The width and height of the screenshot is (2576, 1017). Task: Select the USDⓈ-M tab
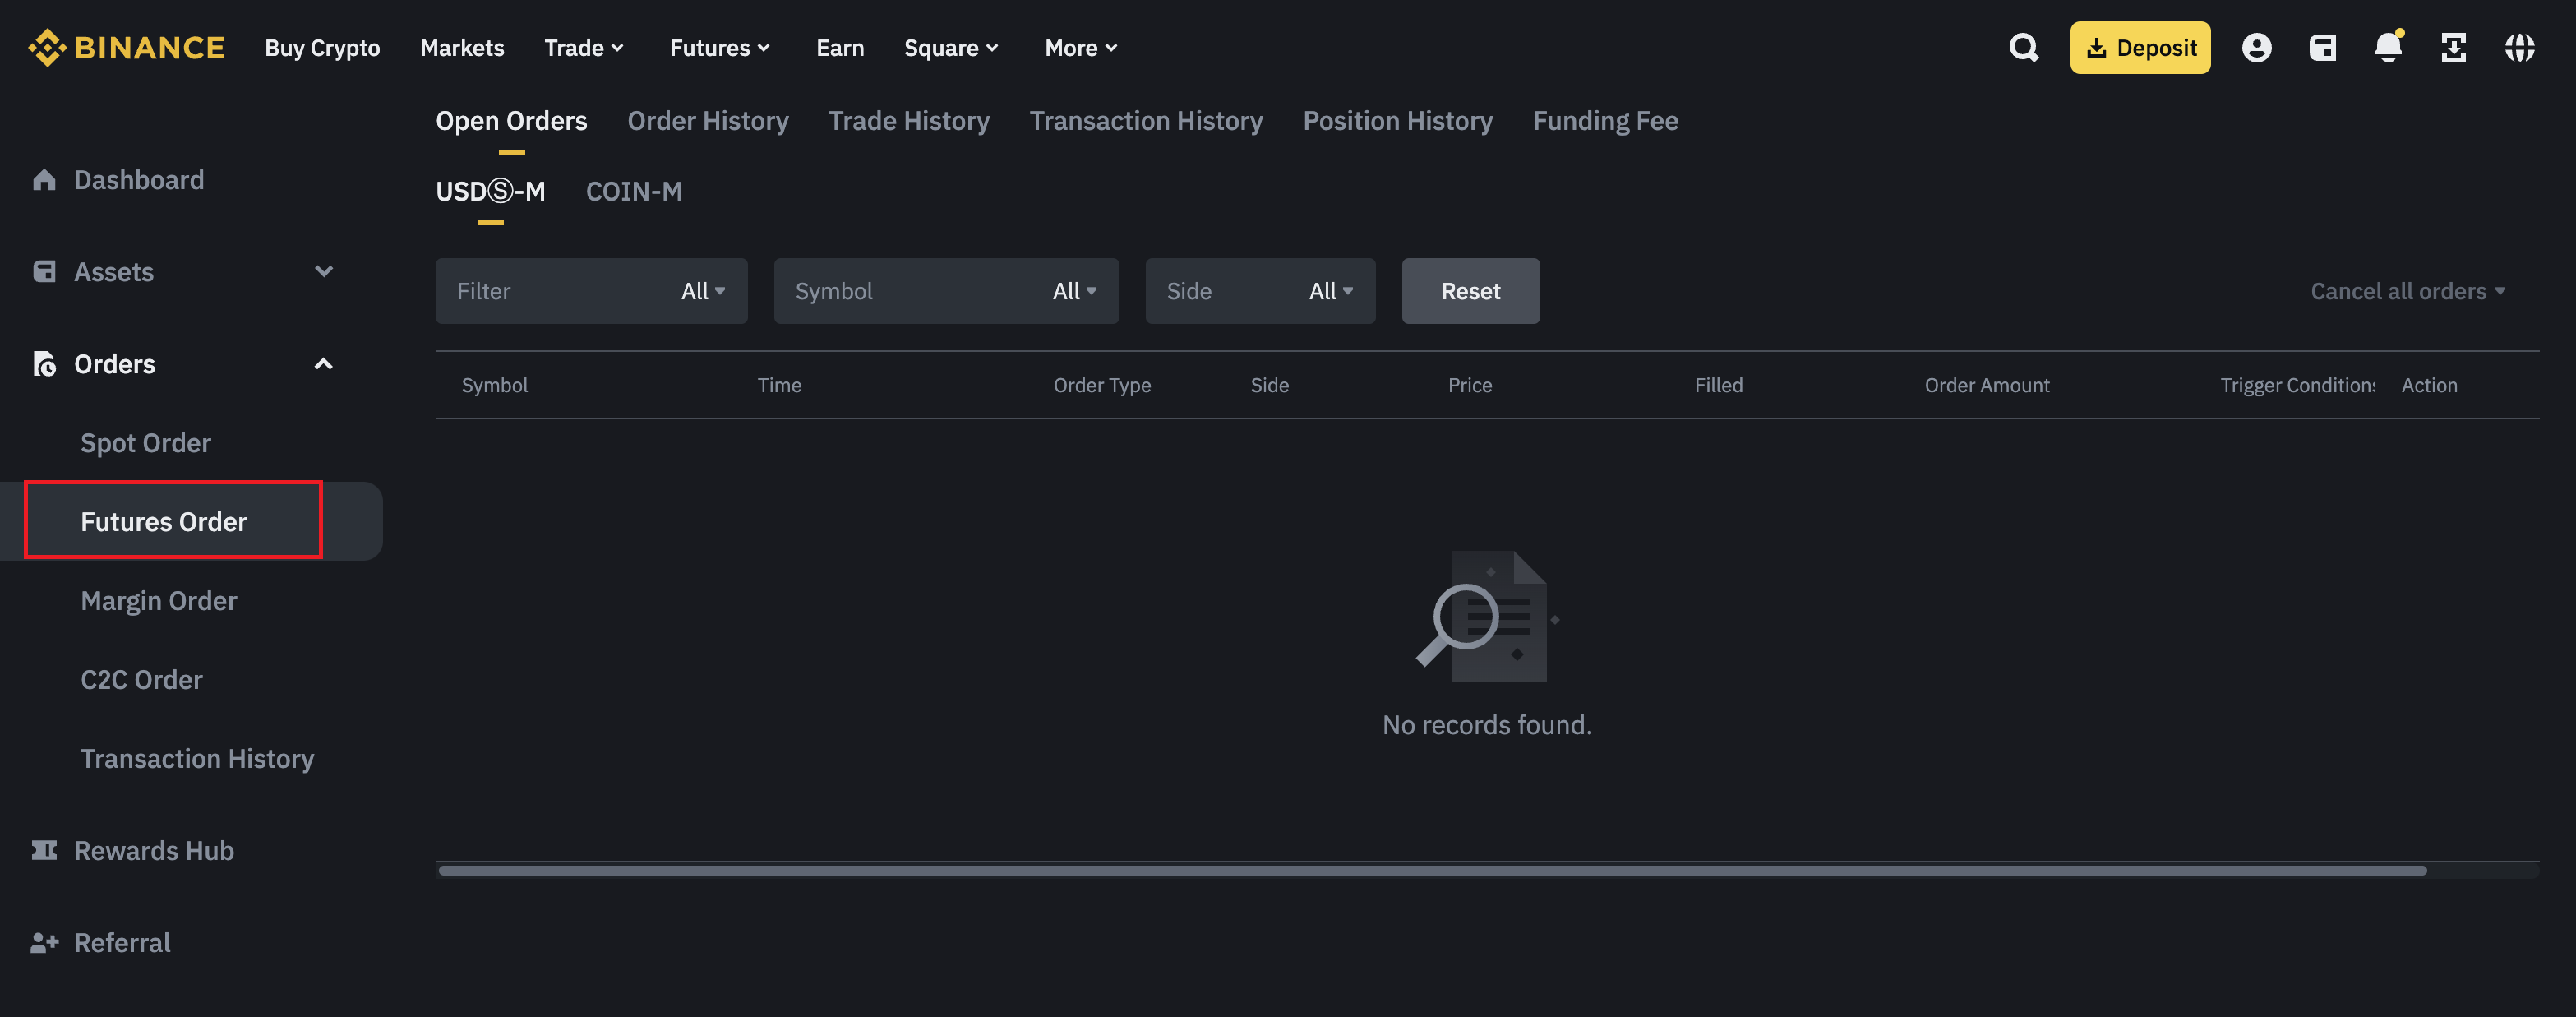click(x=490, y=191)
